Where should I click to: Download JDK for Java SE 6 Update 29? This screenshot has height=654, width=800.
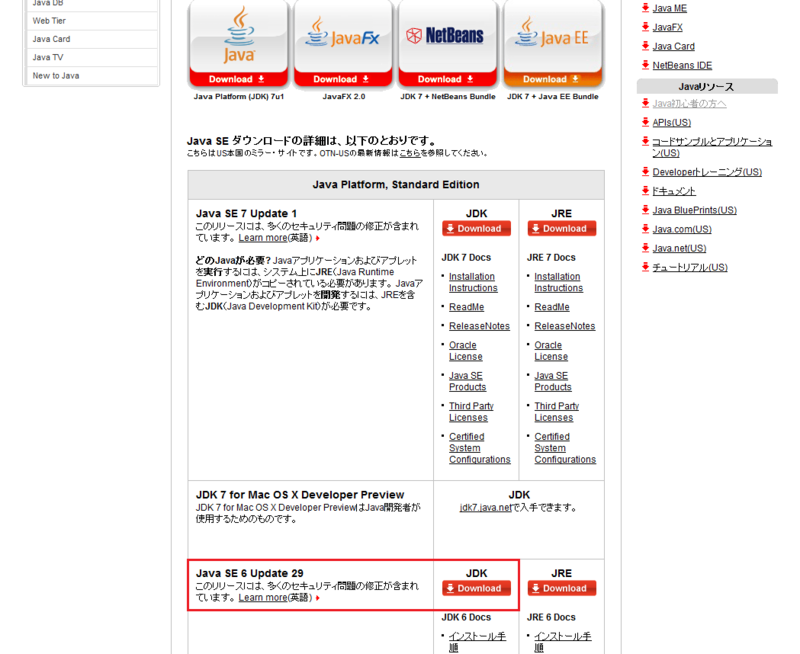tap(476, 588)
